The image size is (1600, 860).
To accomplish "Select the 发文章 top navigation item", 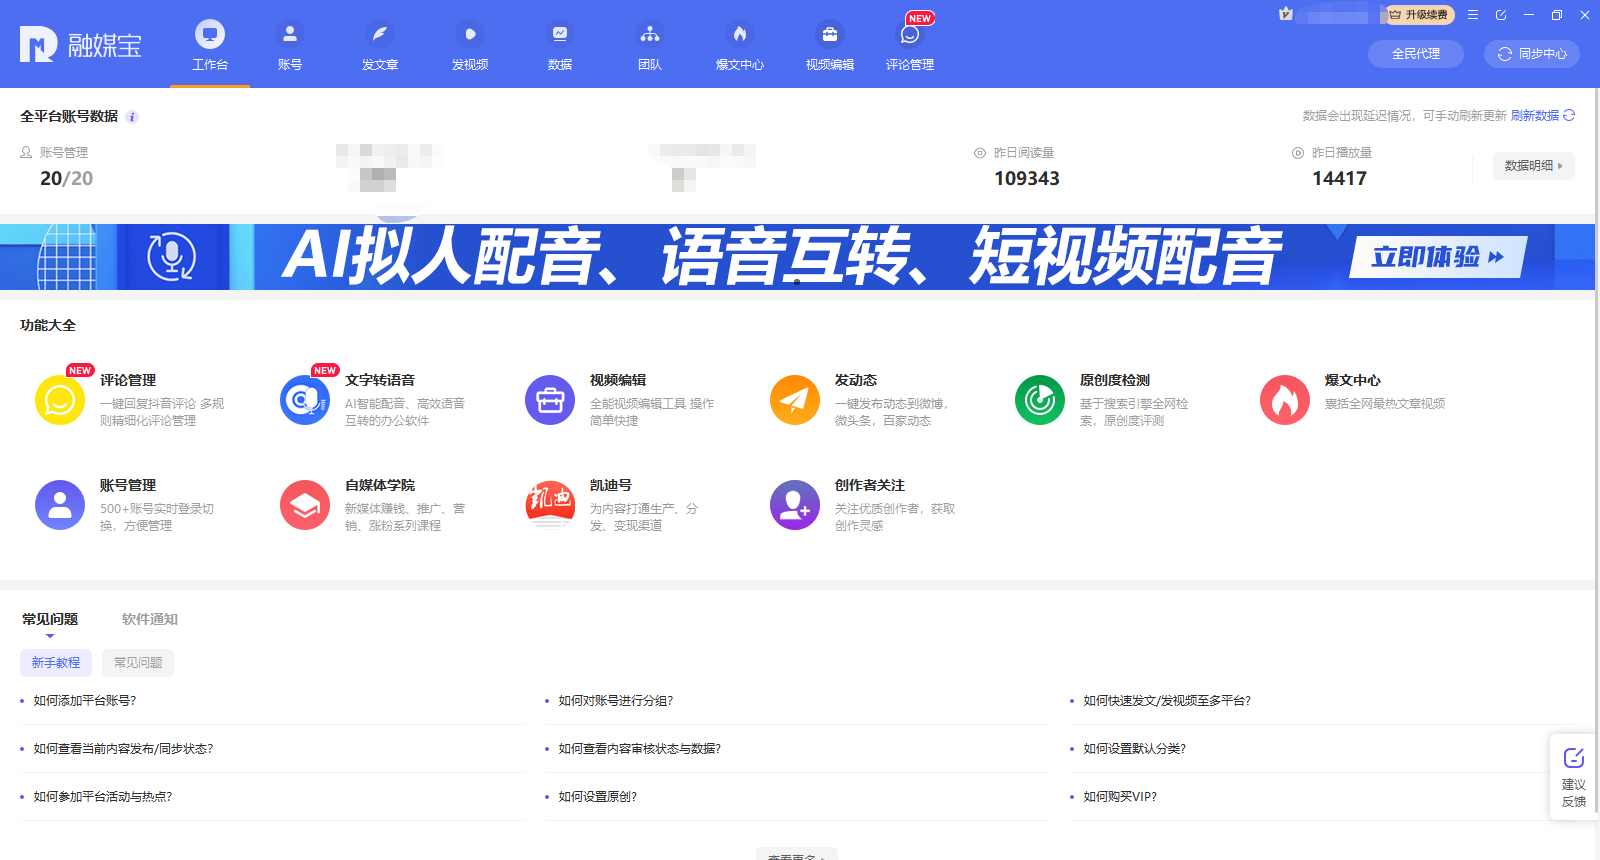I will click(x=380, y=46).
